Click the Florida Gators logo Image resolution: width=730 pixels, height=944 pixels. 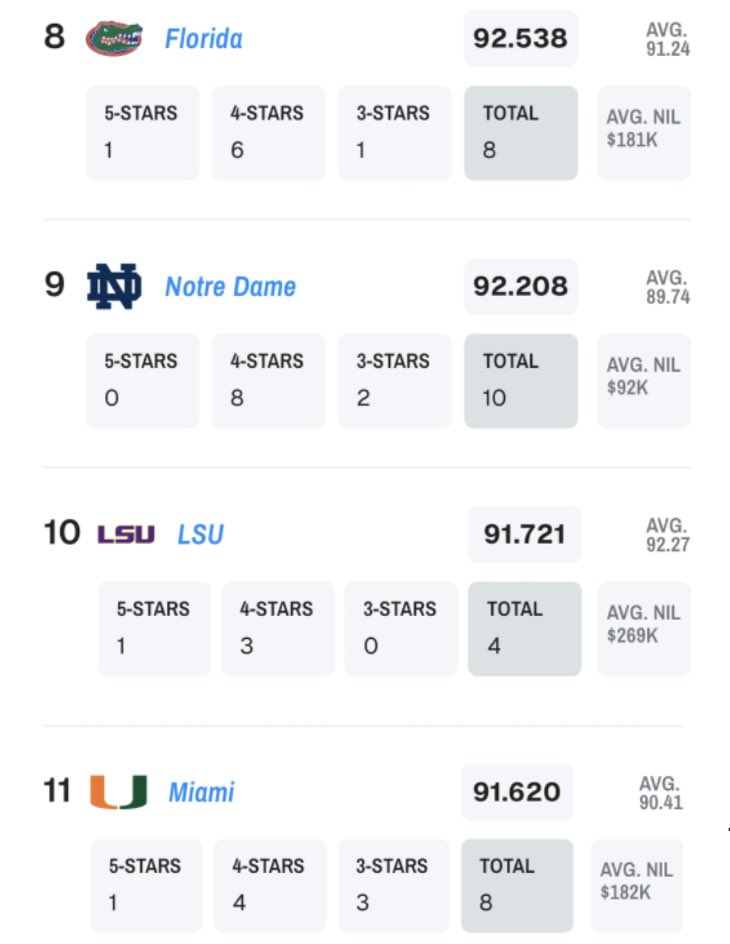[x=114, y=39]
